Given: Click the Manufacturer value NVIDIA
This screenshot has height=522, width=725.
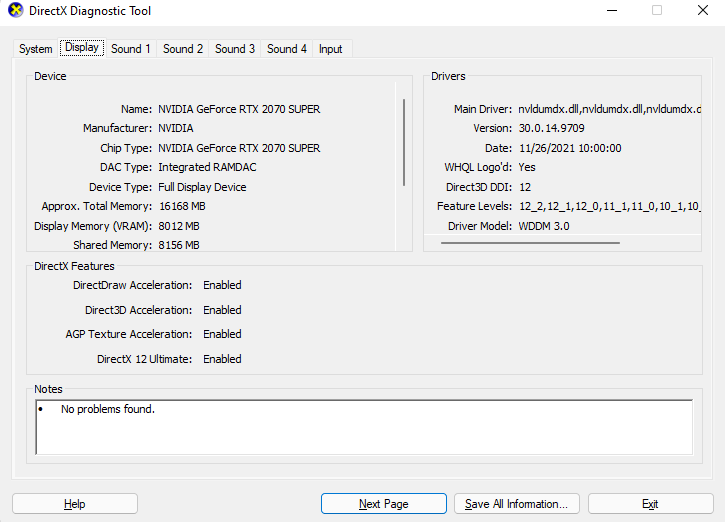Looking at the screenshot, I should coord(176,128).
